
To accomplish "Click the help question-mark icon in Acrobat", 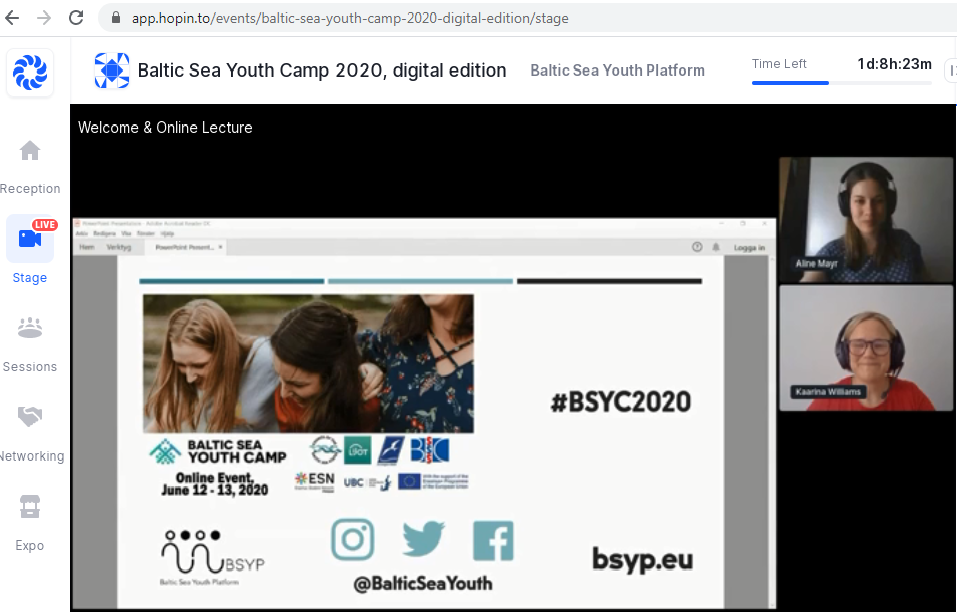I will pos(697,247).
